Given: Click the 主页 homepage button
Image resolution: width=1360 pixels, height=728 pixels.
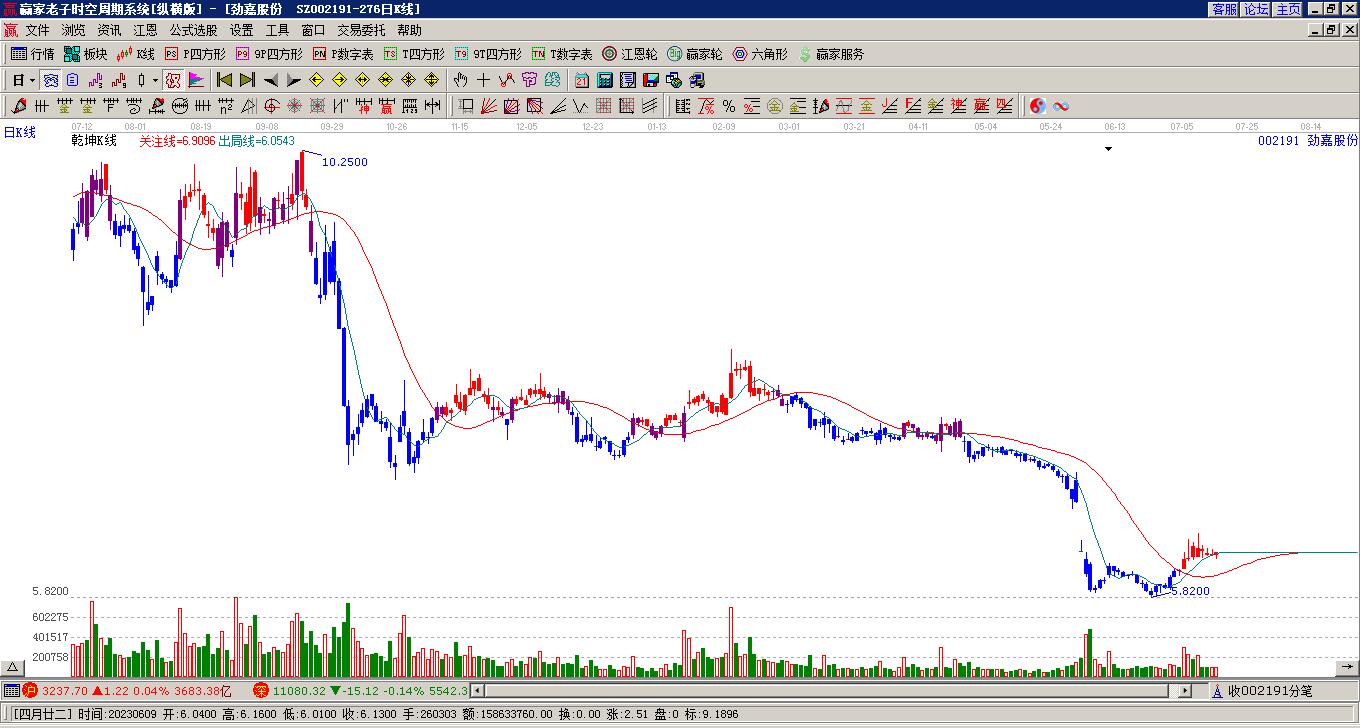Looking at the screenshot, I should pyautogui.click(x=1288, y=8).
